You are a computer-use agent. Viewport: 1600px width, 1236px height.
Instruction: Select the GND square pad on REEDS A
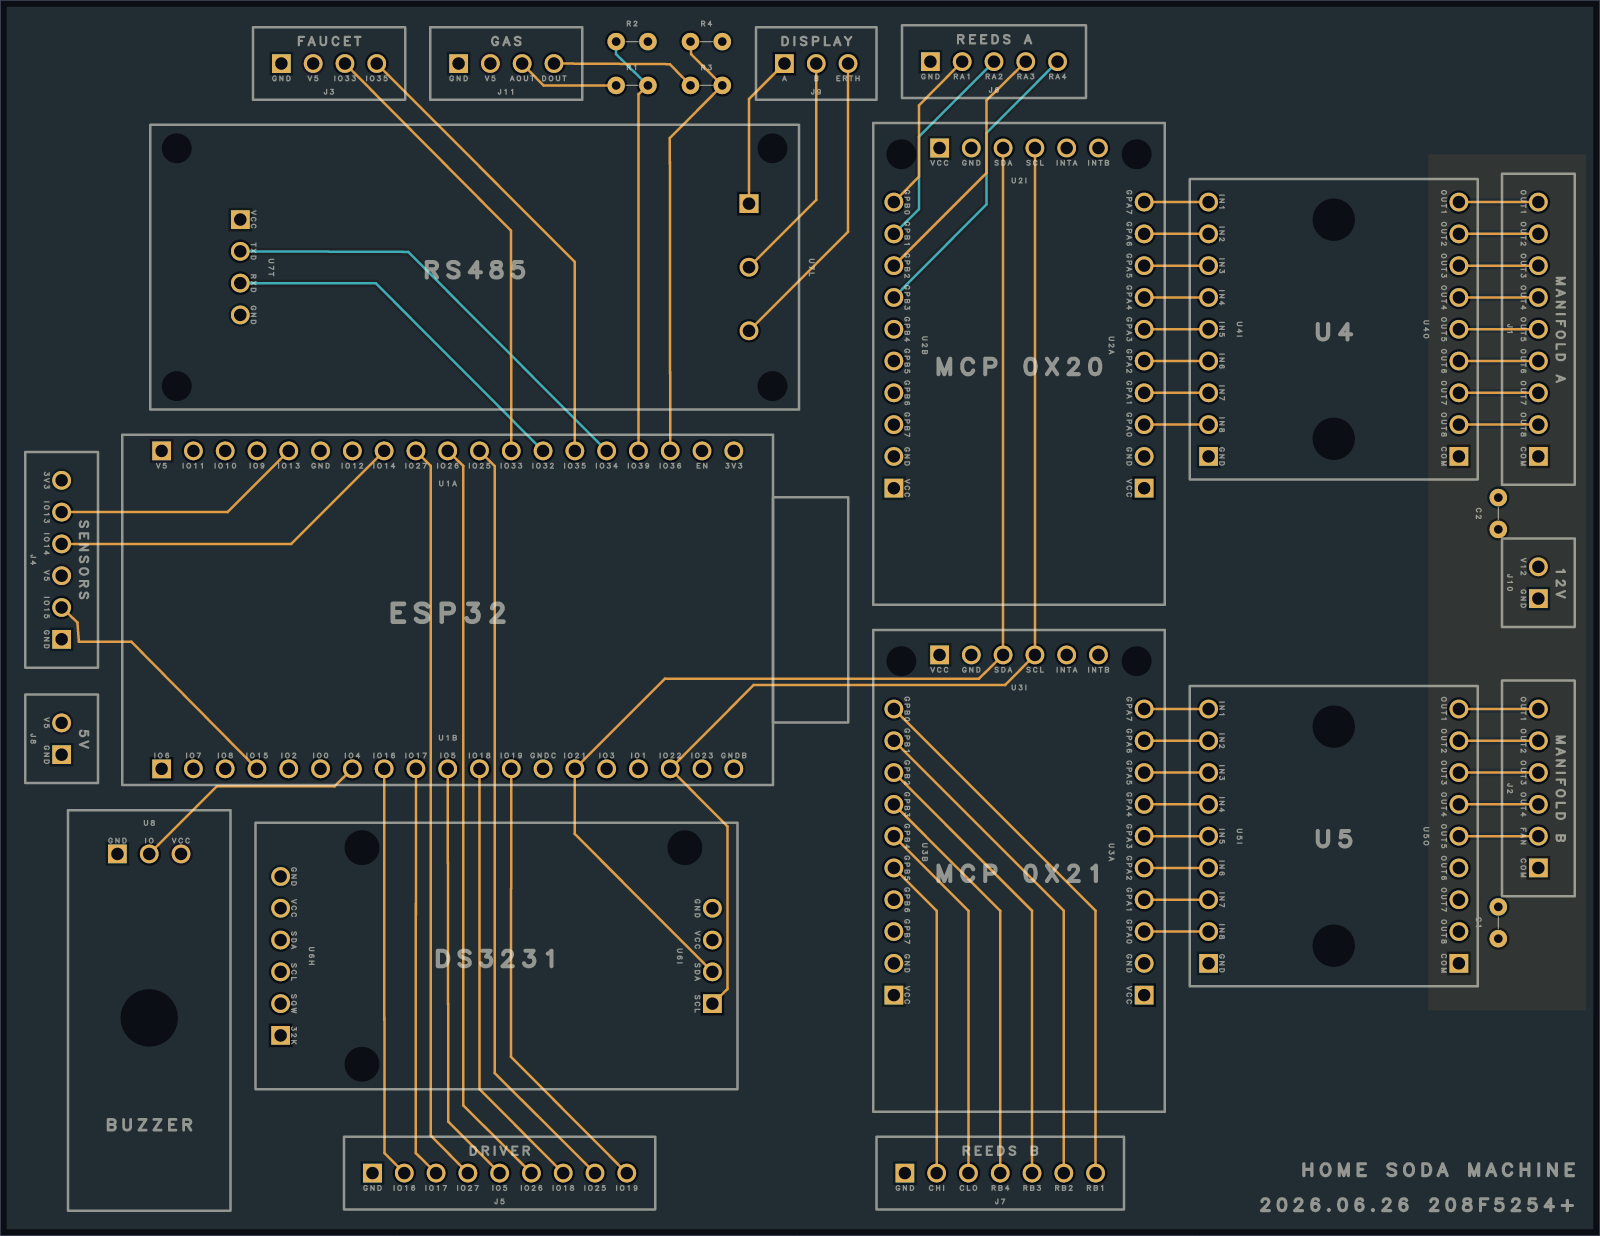tap(930, 61)
